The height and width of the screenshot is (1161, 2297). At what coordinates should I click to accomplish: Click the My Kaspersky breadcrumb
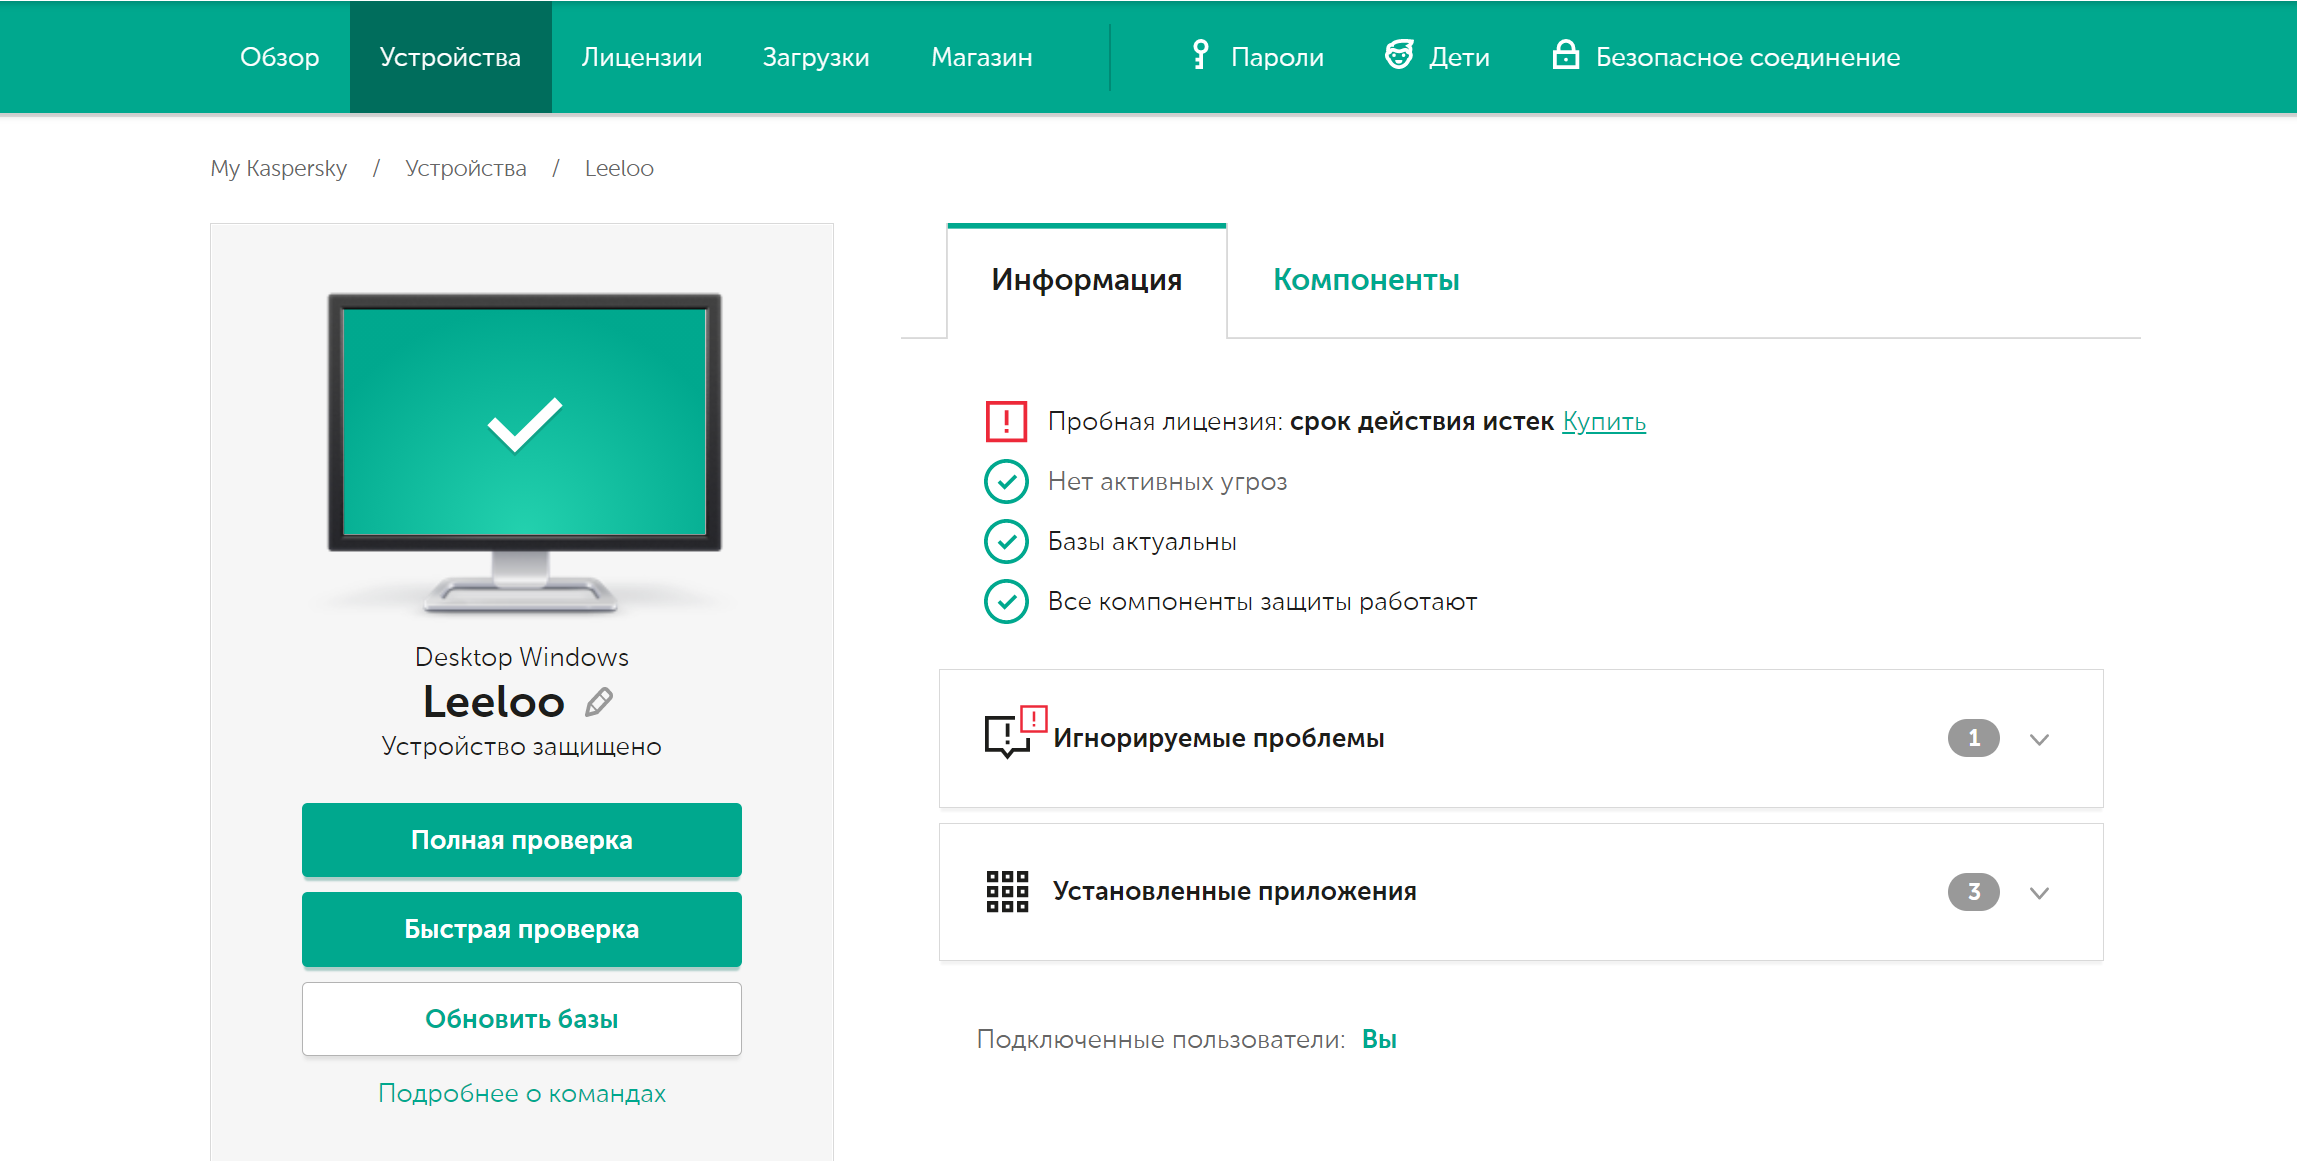(x=278, y=168)
